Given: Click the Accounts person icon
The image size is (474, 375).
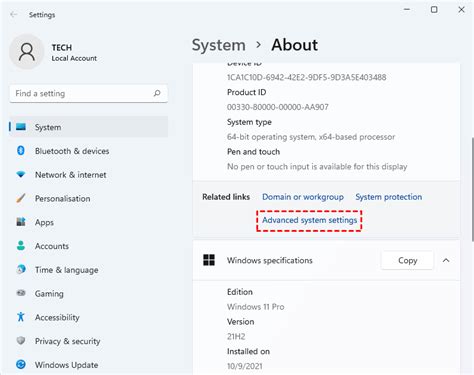Looking at the screenshot, I should [21, 246].
